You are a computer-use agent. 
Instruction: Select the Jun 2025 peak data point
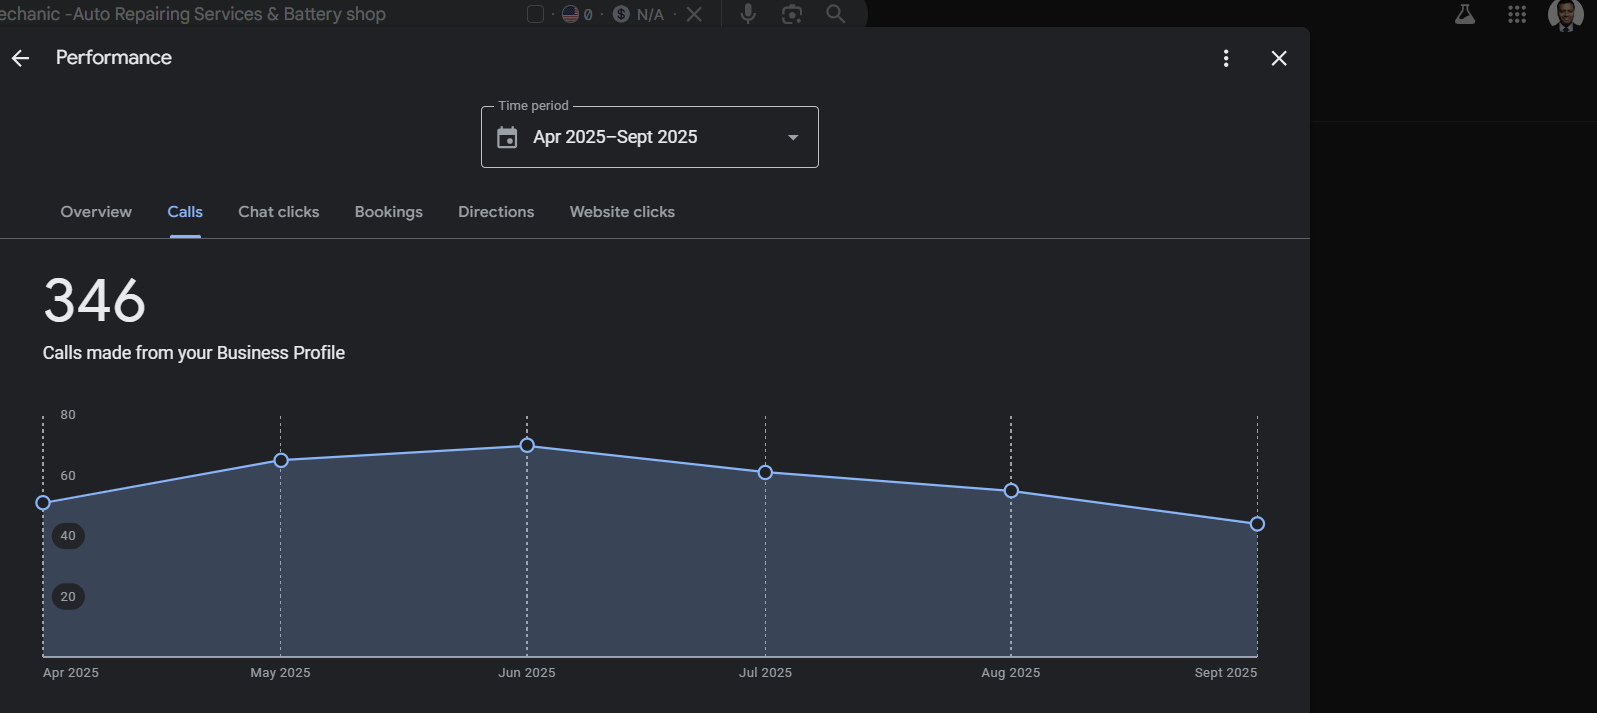527,445
